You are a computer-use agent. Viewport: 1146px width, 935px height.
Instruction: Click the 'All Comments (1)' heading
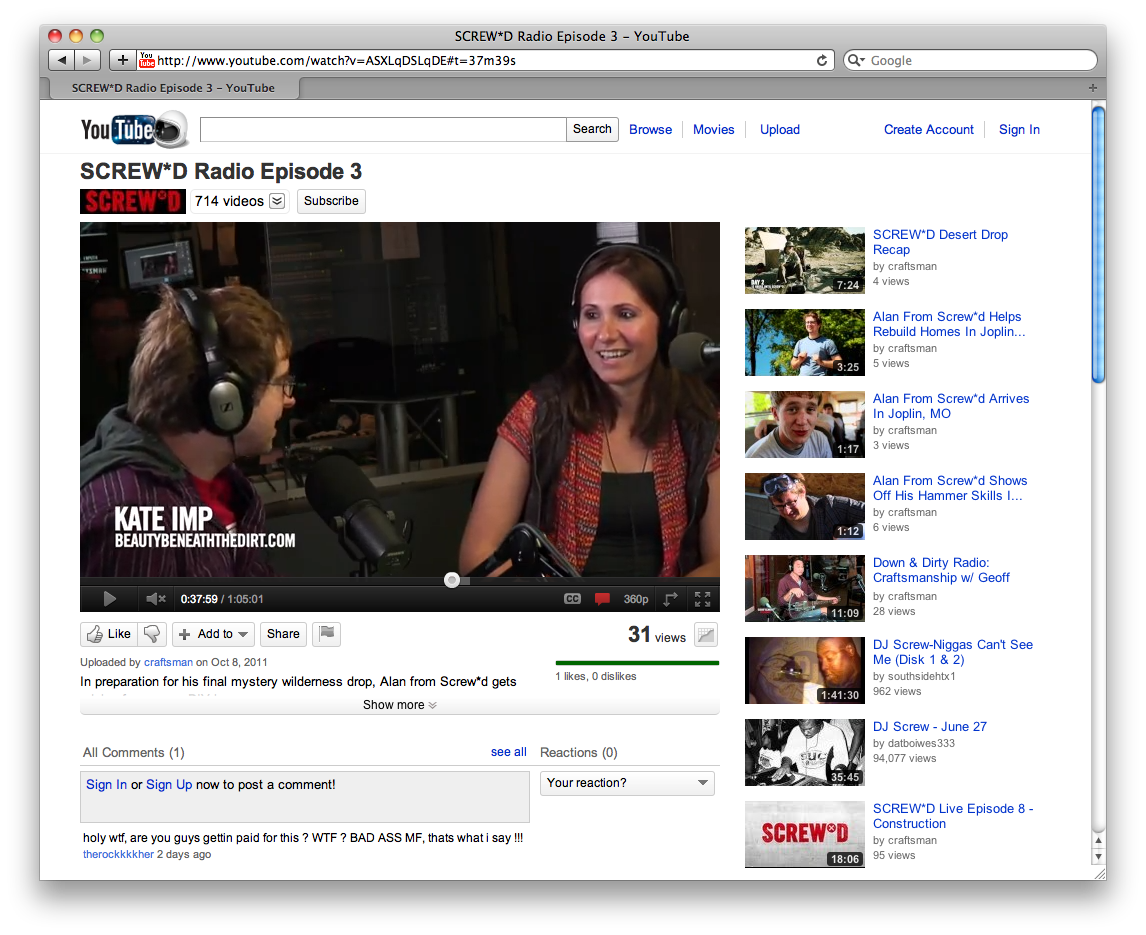click(x=134, y=752)
